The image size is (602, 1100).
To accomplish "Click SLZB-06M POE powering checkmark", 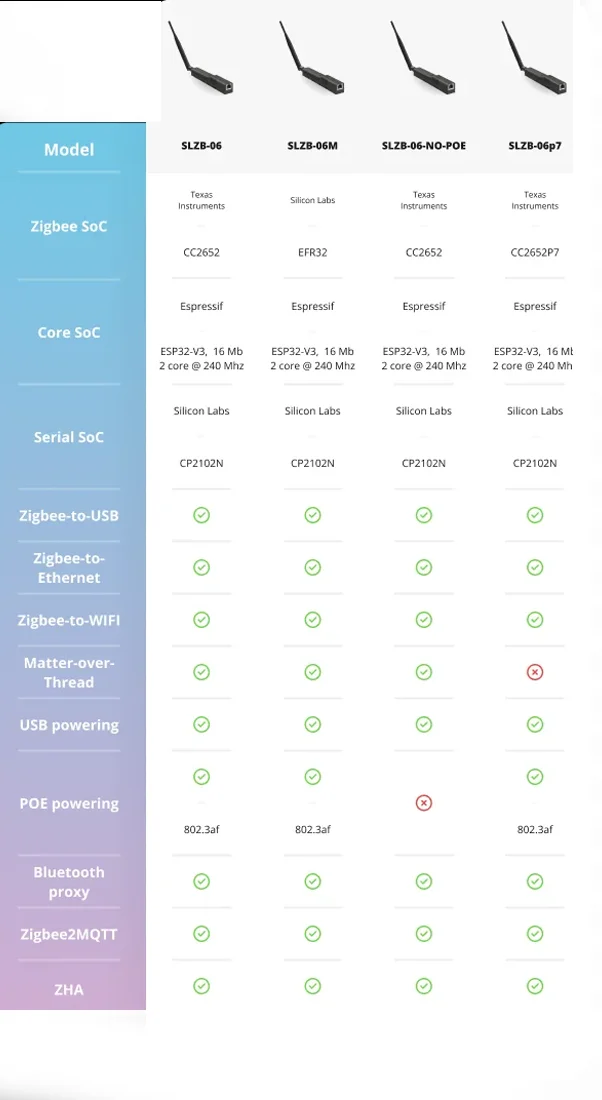I will pyautogui.click(x=312, y=777).
